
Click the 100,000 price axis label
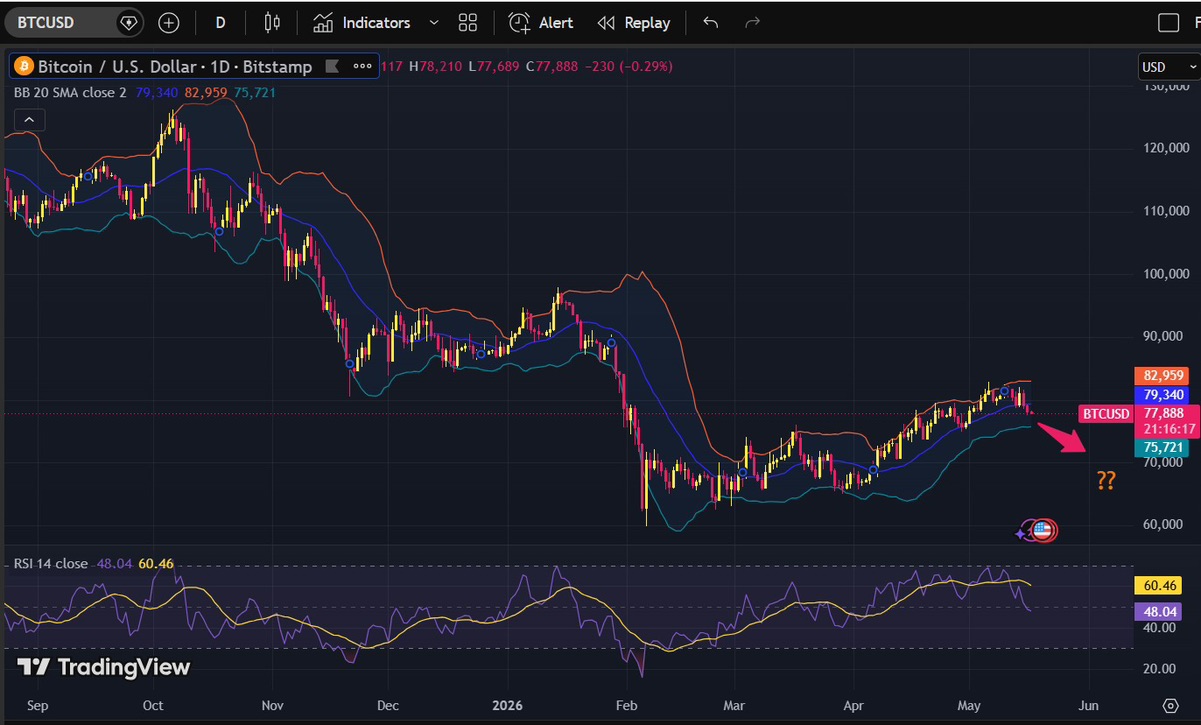1166,274
